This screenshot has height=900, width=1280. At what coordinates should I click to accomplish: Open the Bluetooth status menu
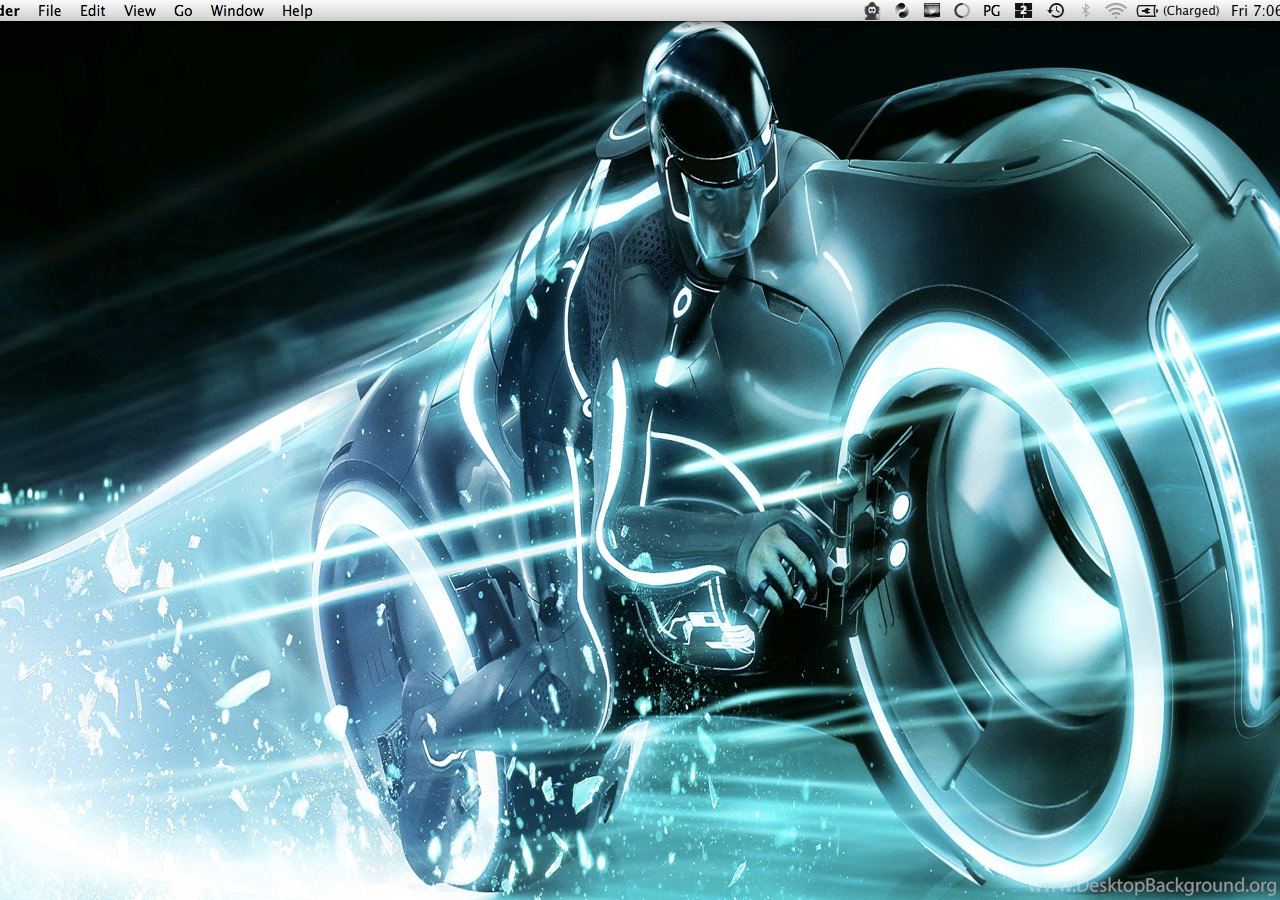[x=1086, y=11]
